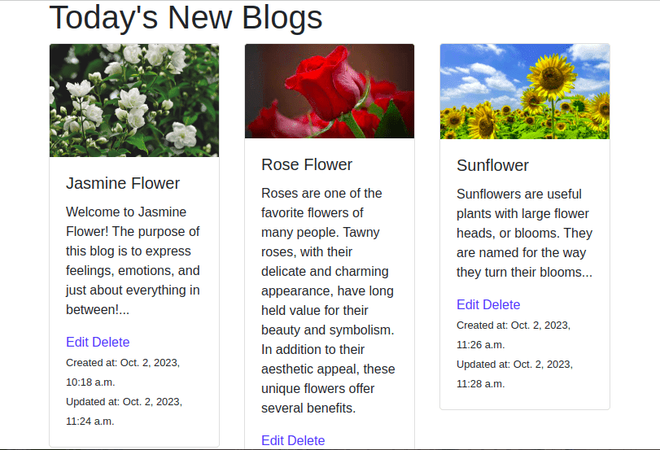
Task: Delete the Sunflower blog post
Action: (502, 305)
